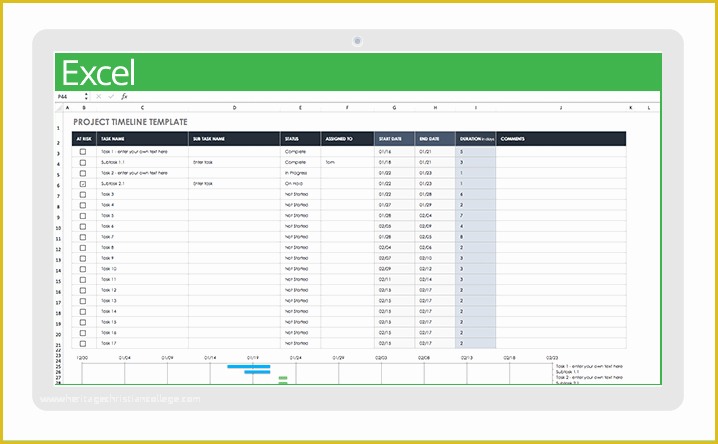Viewport: 718px width, 444px height.
Task: Select column J header
Action: [561, 108]
